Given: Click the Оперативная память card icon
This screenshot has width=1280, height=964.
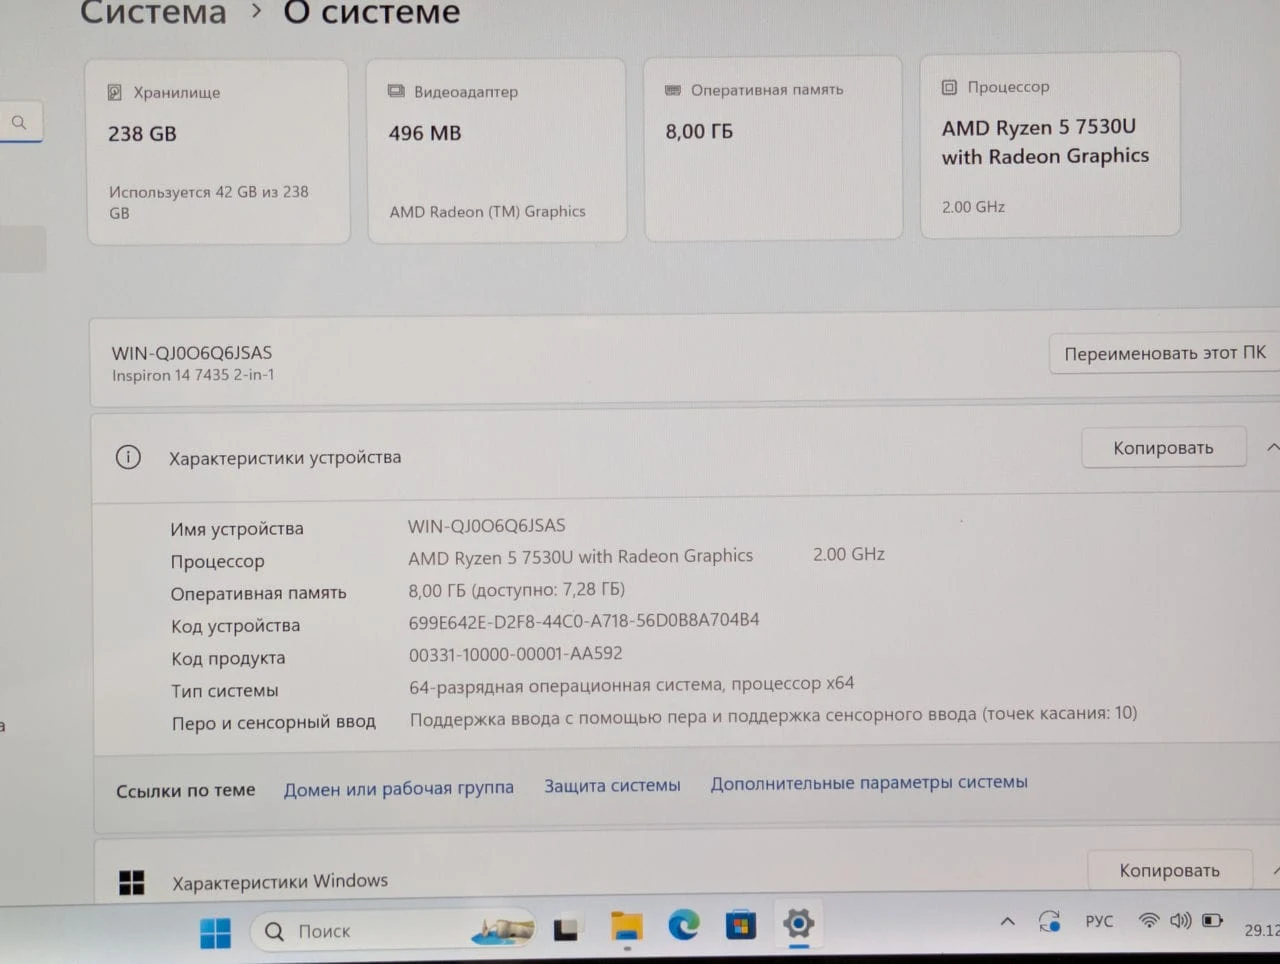Looking at the screenshot, I should [673, 90].
